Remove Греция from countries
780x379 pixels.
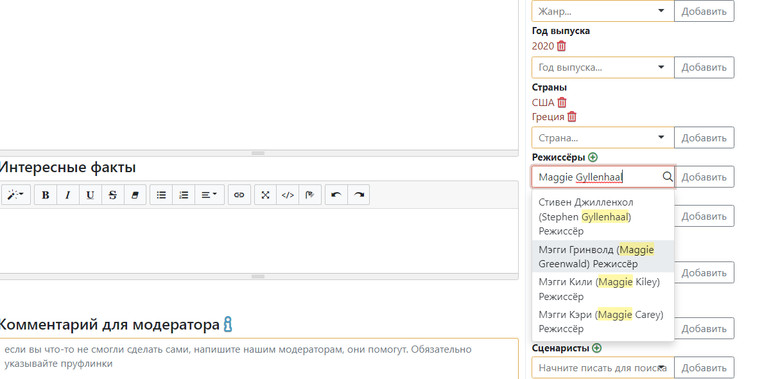tap(572, 117)
